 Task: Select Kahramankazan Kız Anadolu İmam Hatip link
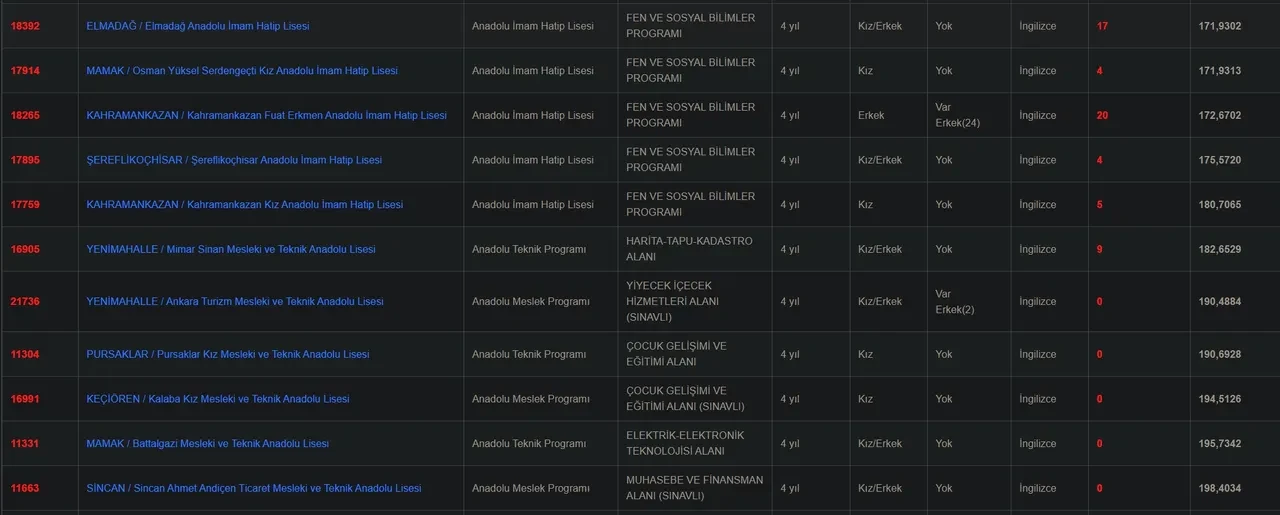[x=245, y=205]
